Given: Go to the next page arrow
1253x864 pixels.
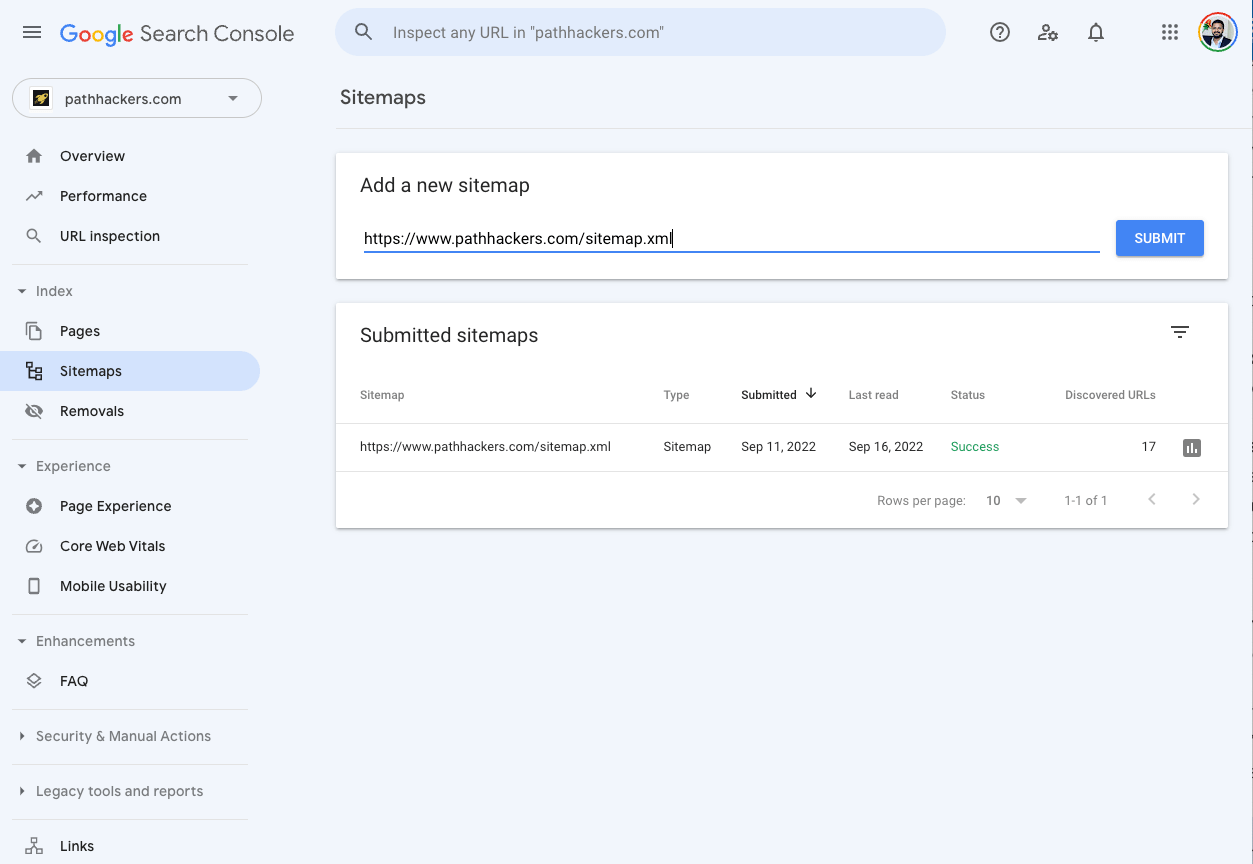Looking at the screenshot, I should click(x=1196, y=499).
